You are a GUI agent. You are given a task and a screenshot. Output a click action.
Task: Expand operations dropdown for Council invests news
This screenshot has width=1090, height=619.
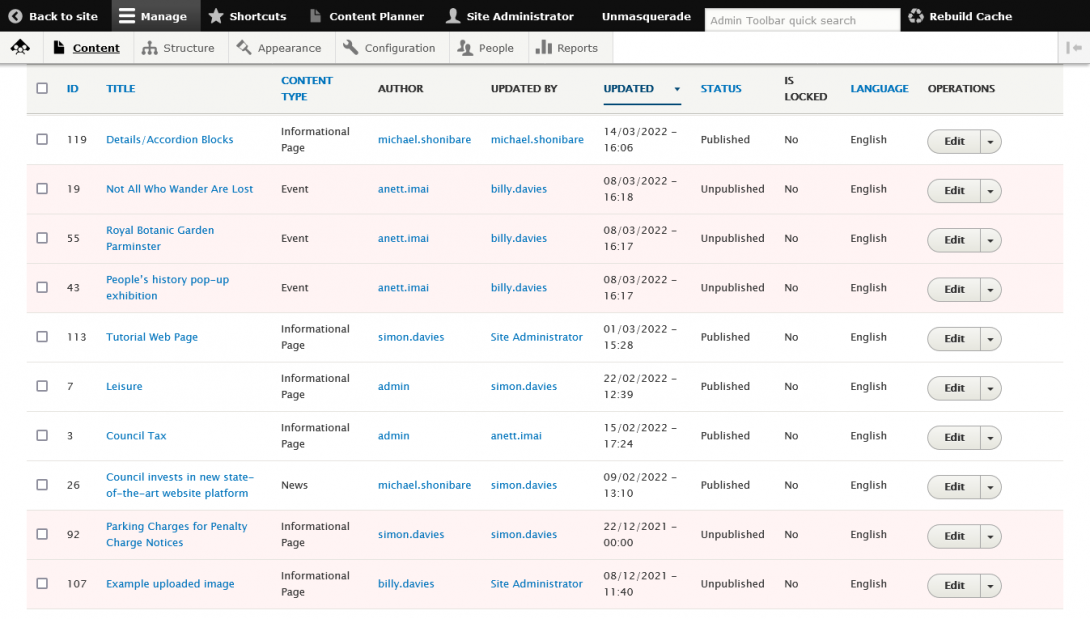(991, 487)
